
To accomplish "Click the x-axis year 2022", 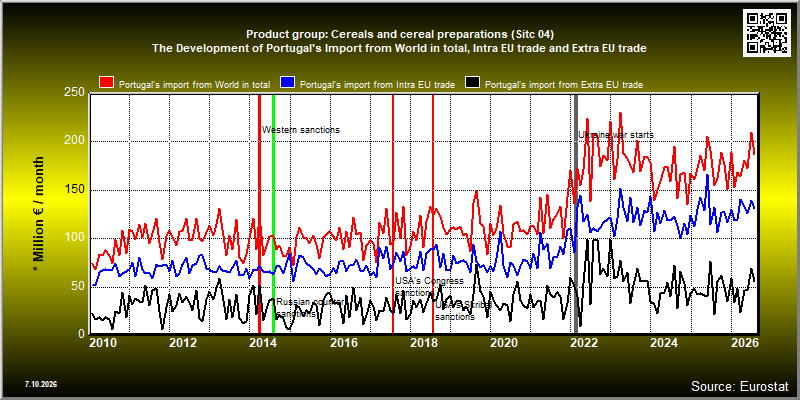I will click(584, 343).
